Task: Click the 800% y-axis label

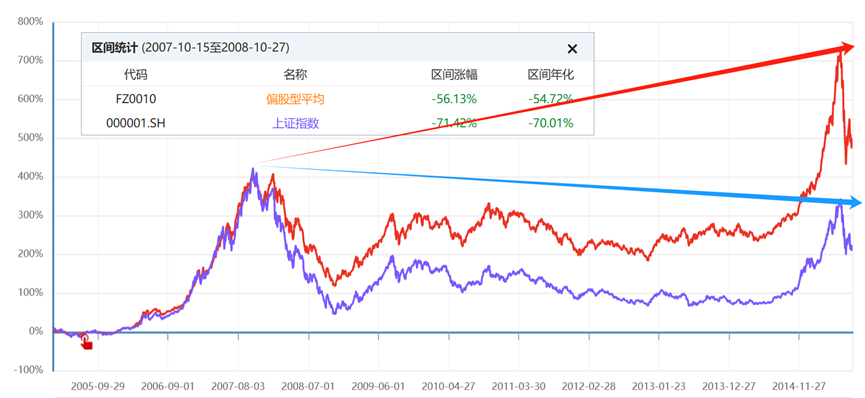Action: [x=30, y=22]
